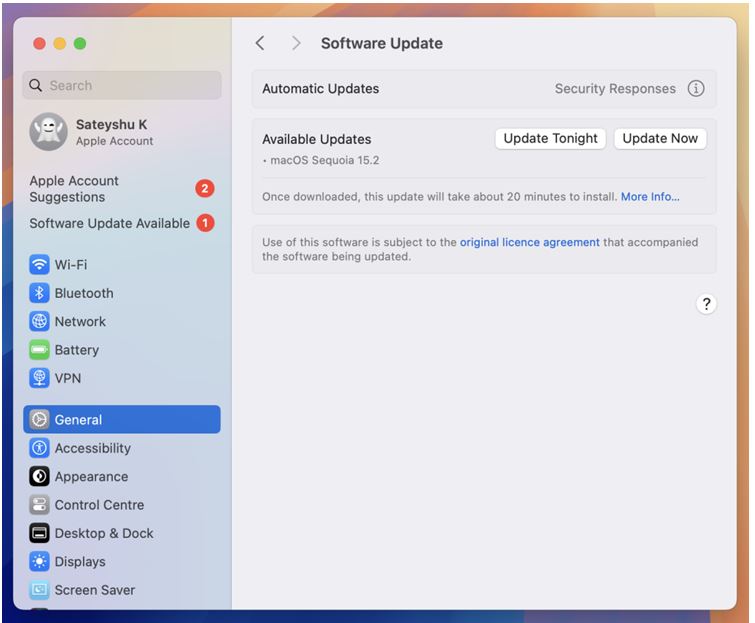Open the More Info link
Screen dimensions: 755x623
tap(650, 197)
